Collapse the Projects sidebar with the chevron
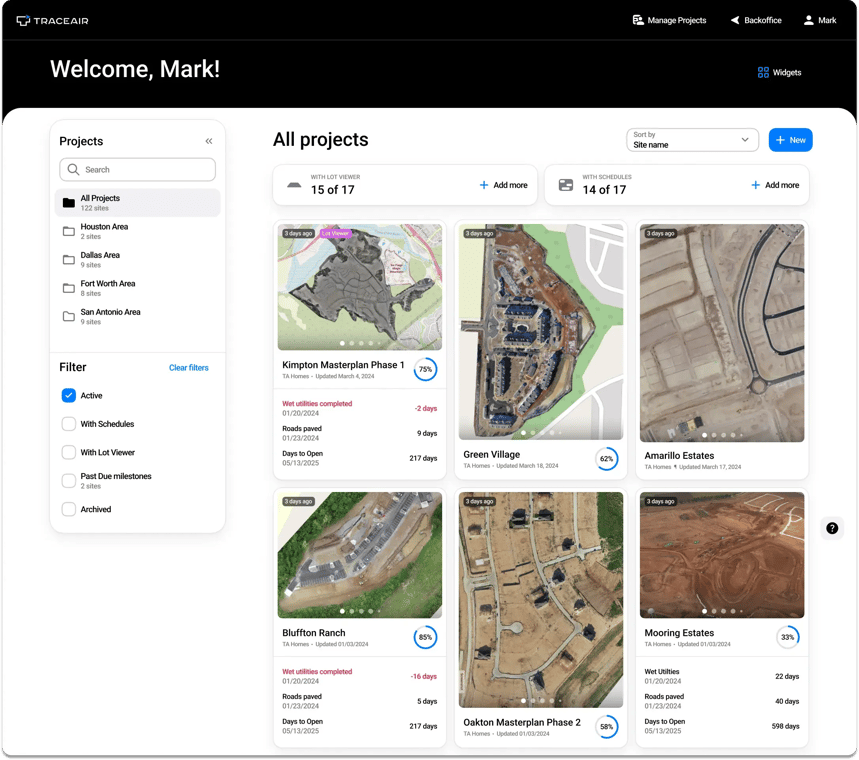The image size is (859, 760). coord(209,141)
